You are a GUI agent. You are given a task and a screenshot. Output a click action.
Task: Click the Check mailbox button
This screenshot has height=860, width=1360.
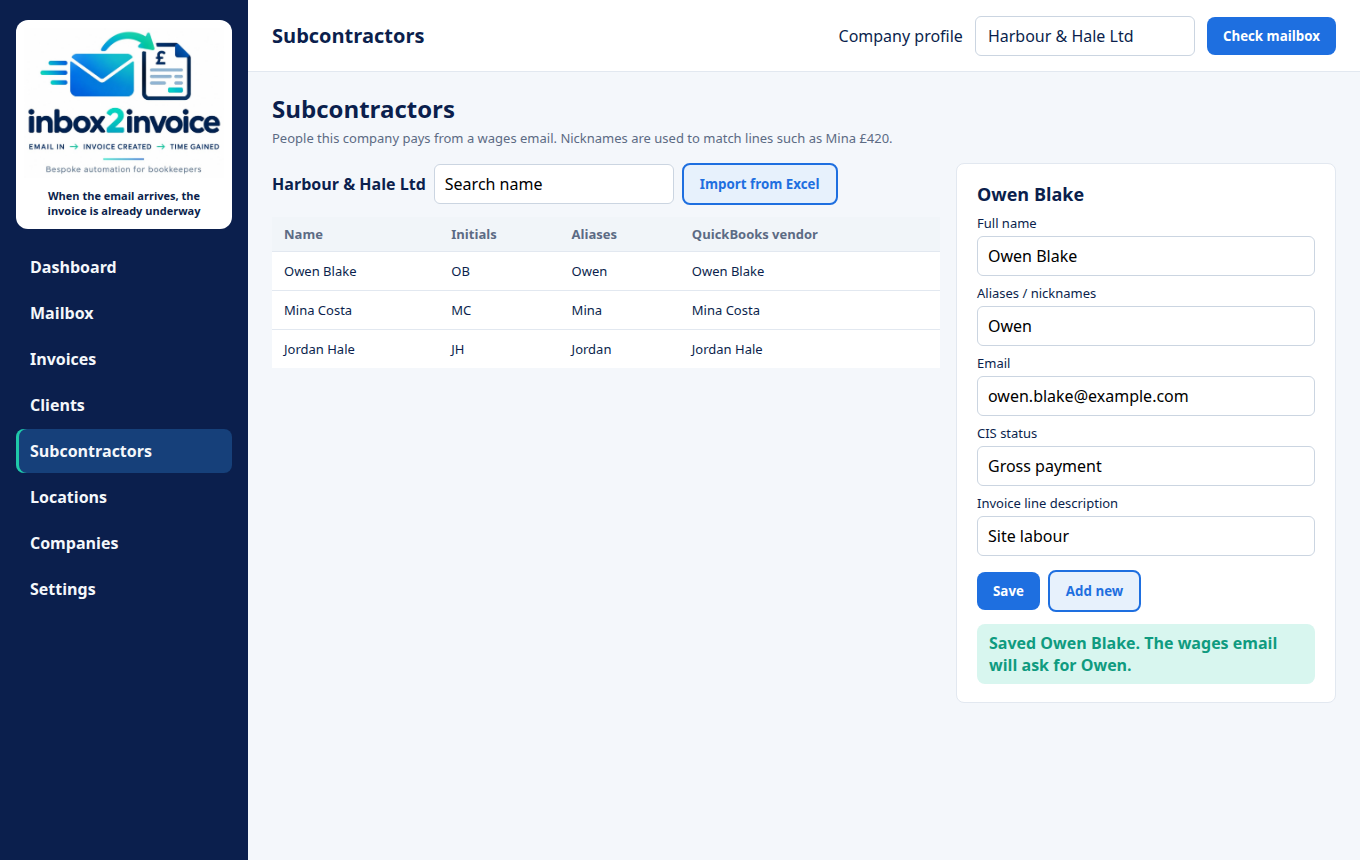click(x=1271, y=36)
